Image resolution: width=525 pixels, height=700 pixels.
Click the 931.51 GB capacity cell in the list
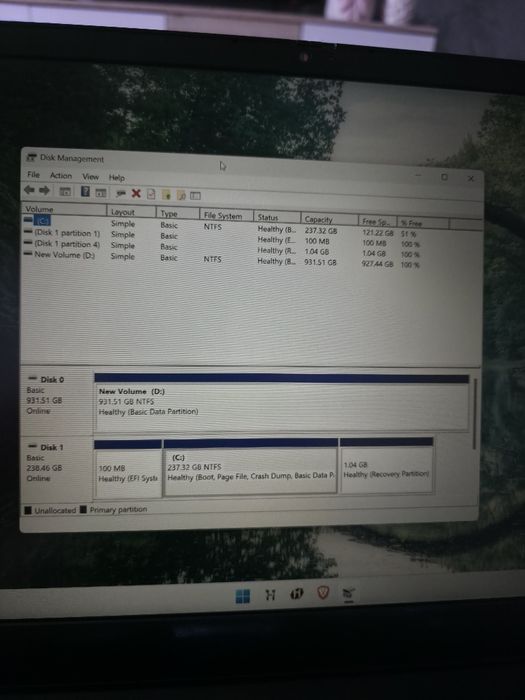tap(321, 262)
